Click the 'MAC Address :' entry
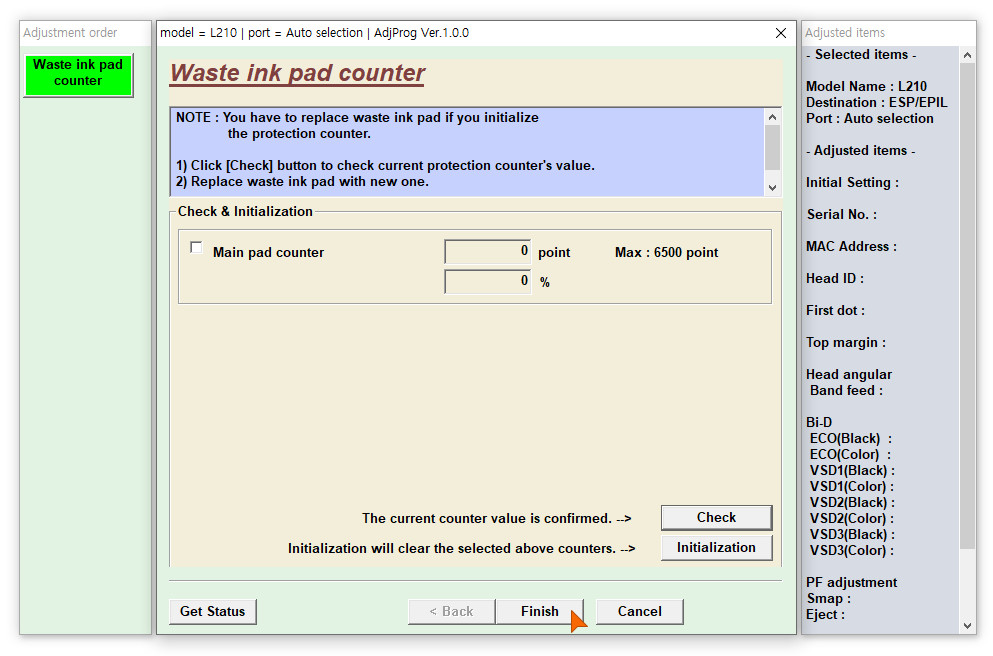This screenshot has width=993, height=656. coord(851,246)
